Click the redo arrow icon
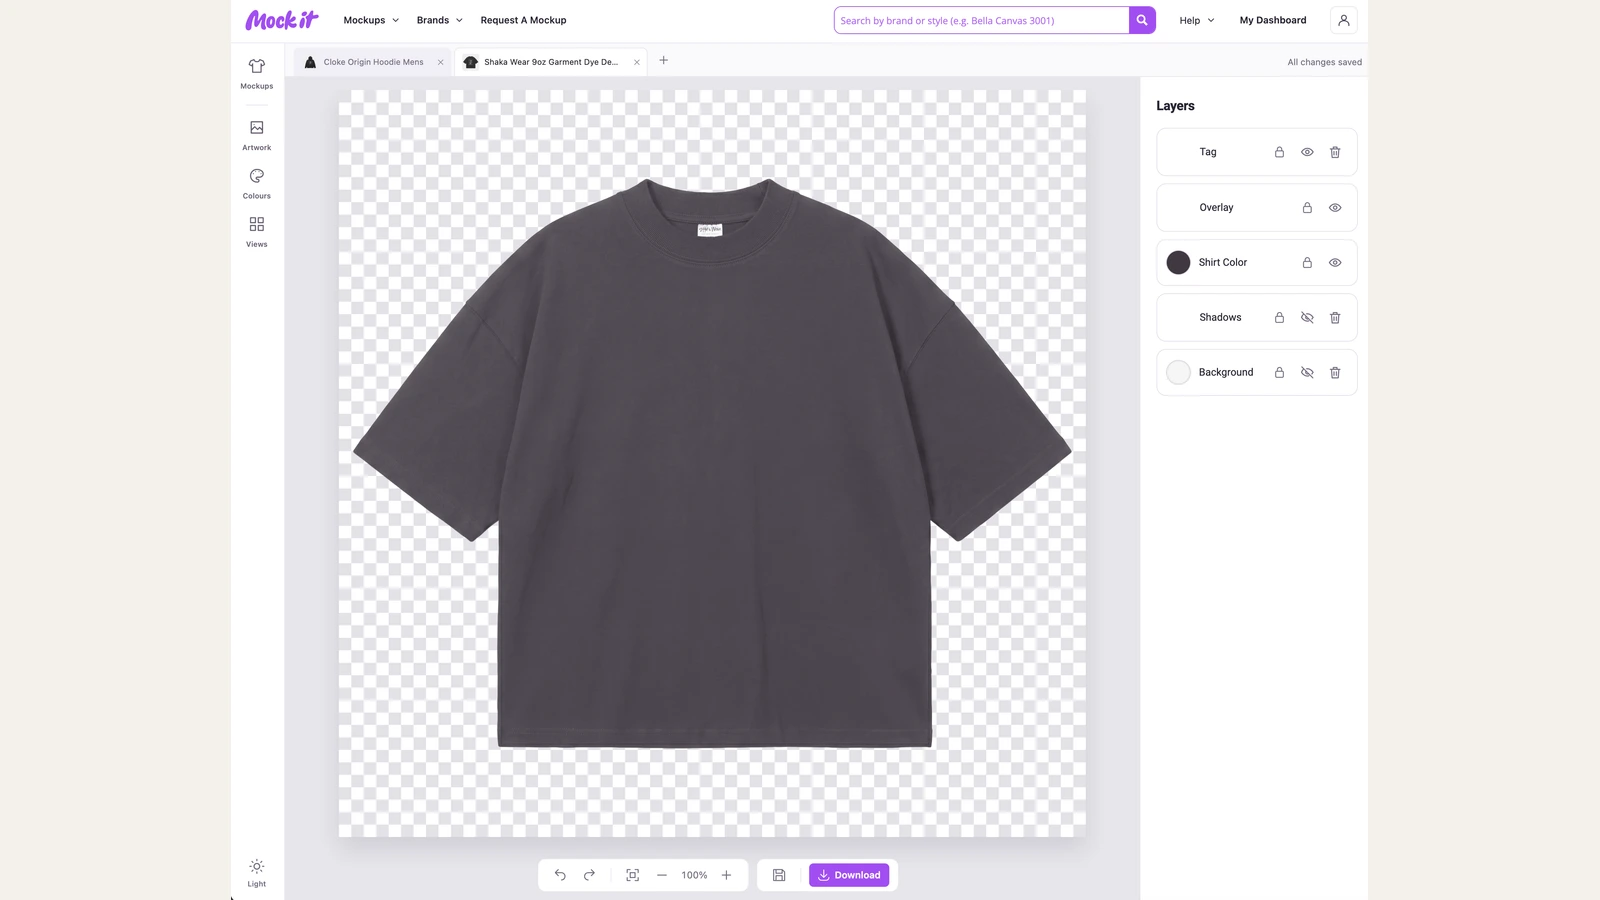Screen dimensions: 1600x900 [589, 875]
